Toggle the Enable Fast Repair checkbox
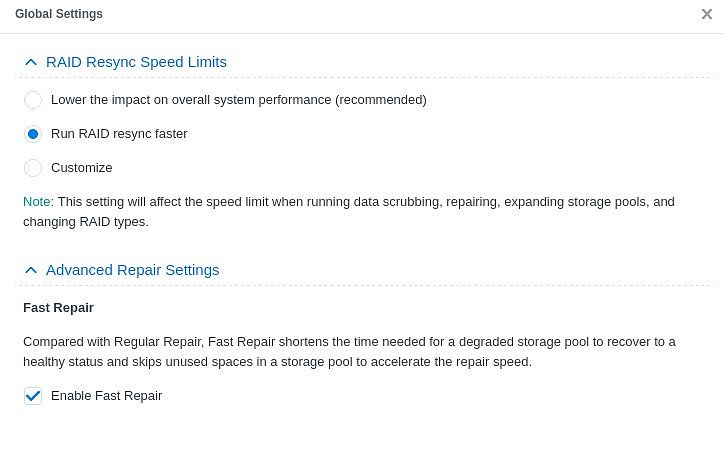724x469 pixels. [x=33, y=396]
